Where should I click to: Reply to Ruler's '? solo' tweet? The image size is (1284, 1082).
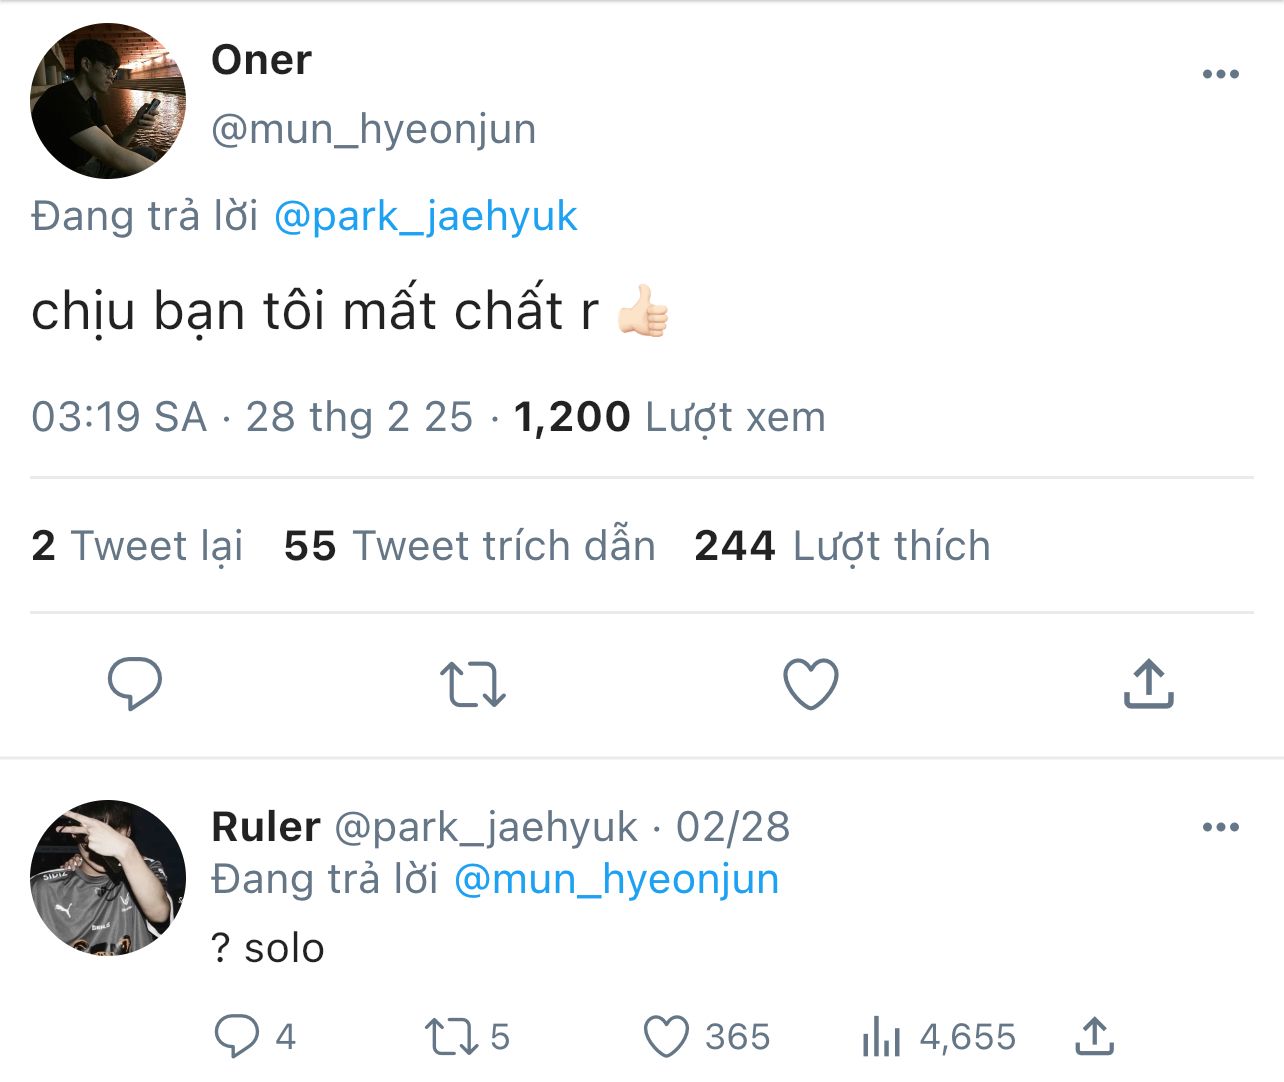237,1036
